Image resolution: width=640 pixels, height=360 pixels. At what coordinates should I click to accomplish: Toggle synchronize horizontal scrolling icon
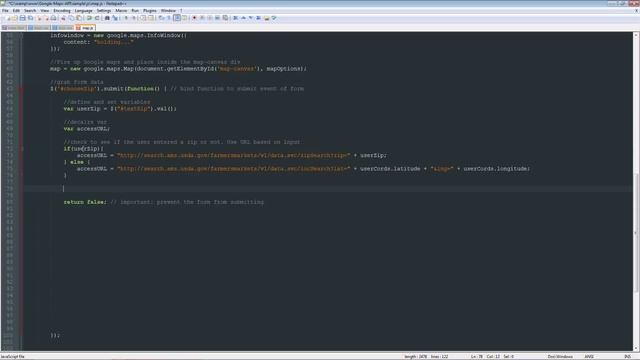(151, 18)
